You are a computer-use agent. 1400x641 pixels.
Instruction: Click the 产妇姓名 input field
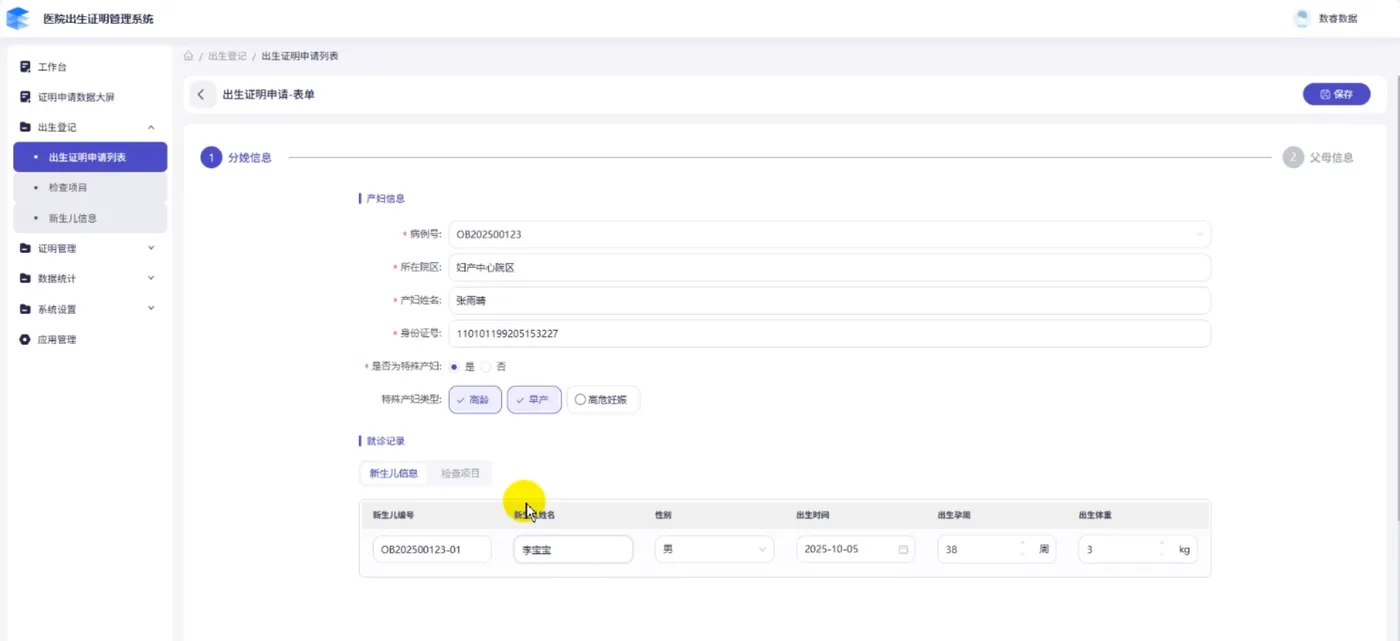click(829, 300)
